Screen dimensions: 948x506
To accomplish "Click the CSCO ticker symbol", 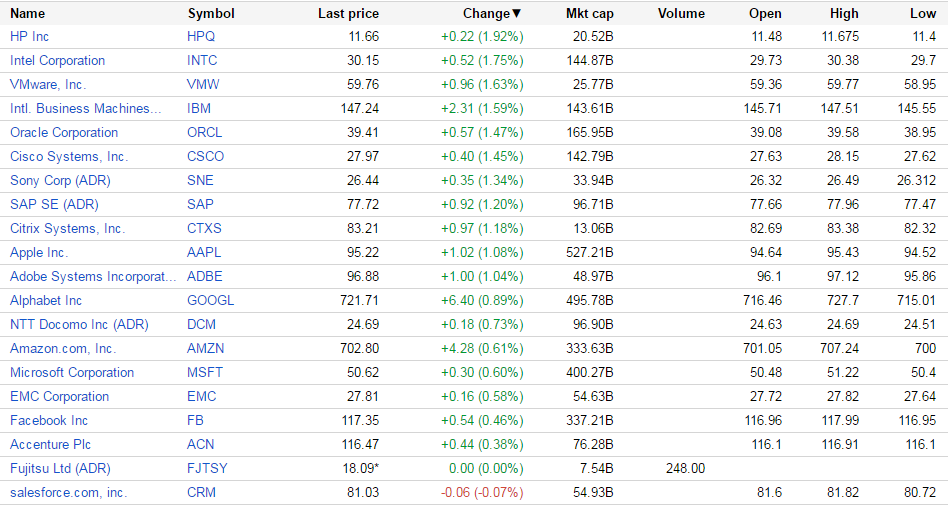I will coord(205,156).
